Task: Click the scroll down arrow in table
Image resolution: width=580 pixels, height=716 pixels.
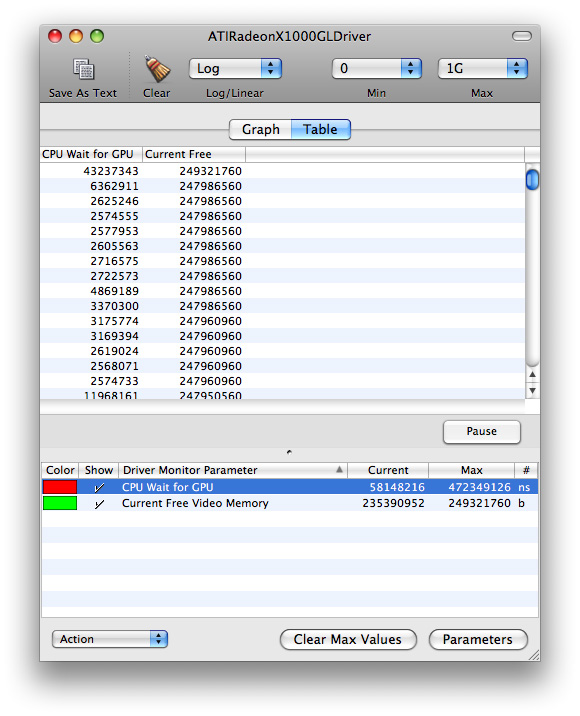Action: coord(532,390)
